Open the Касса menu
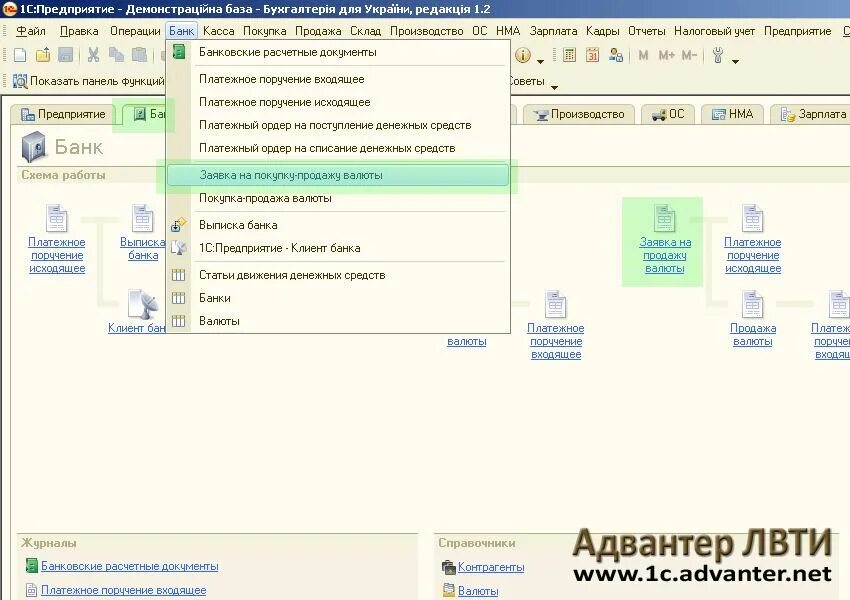 pyautogui.click(x=218, y=31)
